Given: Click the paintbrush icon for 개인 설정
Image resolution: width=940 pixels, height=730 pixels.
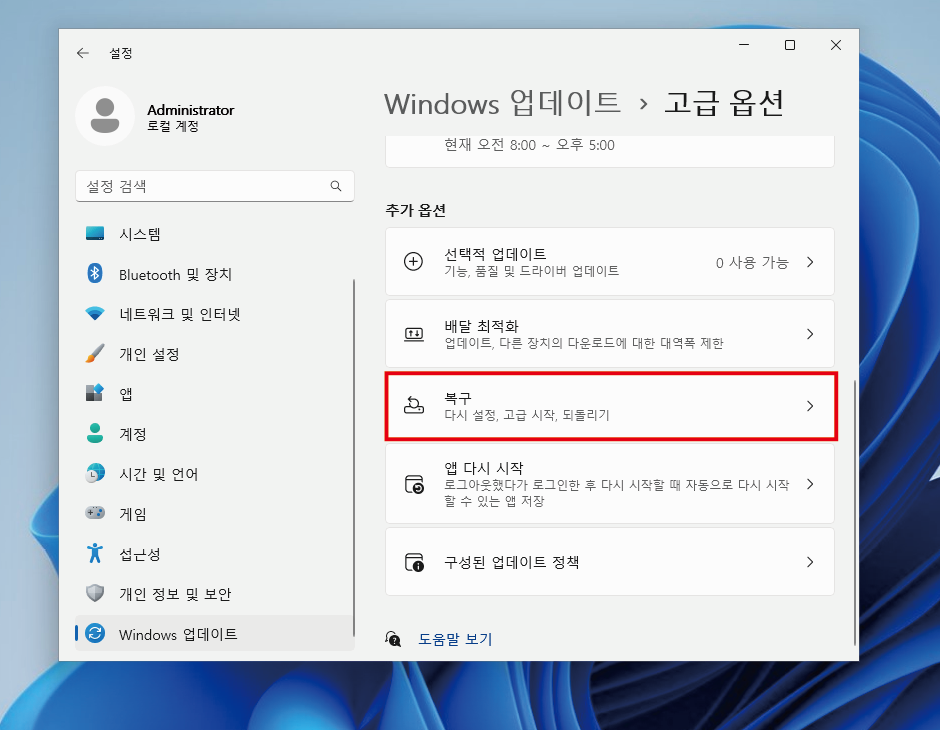Looking at the screenshot, I should pos(95,354).
